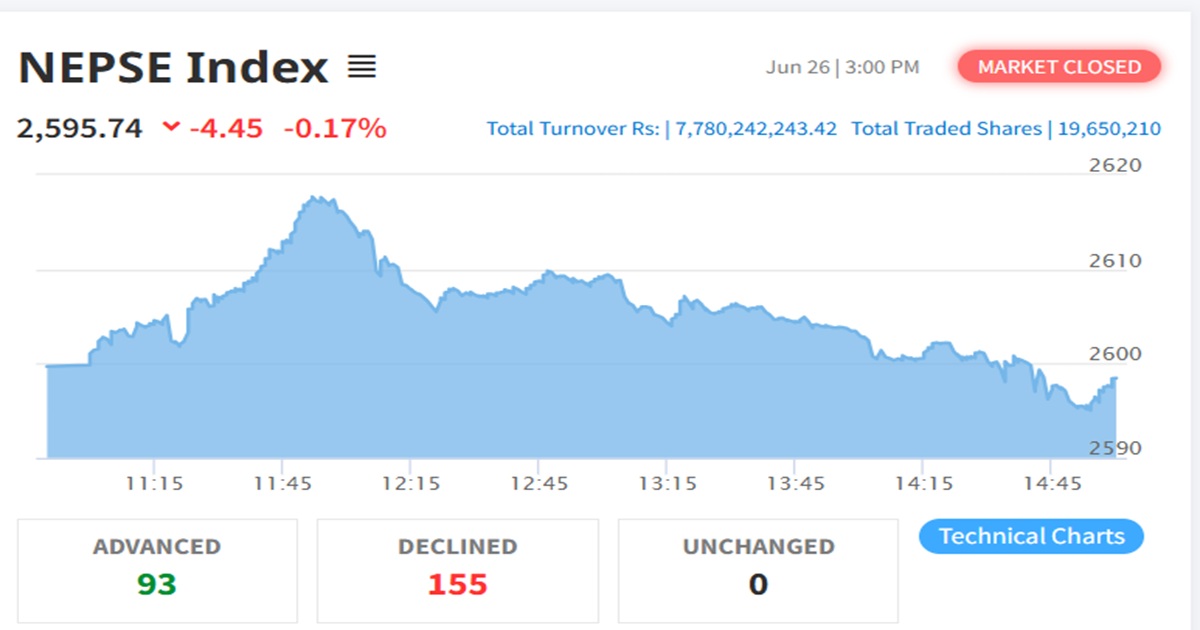Viewport: 1200px width, 630px height.
Task: Click the Technical Charts button
Action: coord(1031,536)
